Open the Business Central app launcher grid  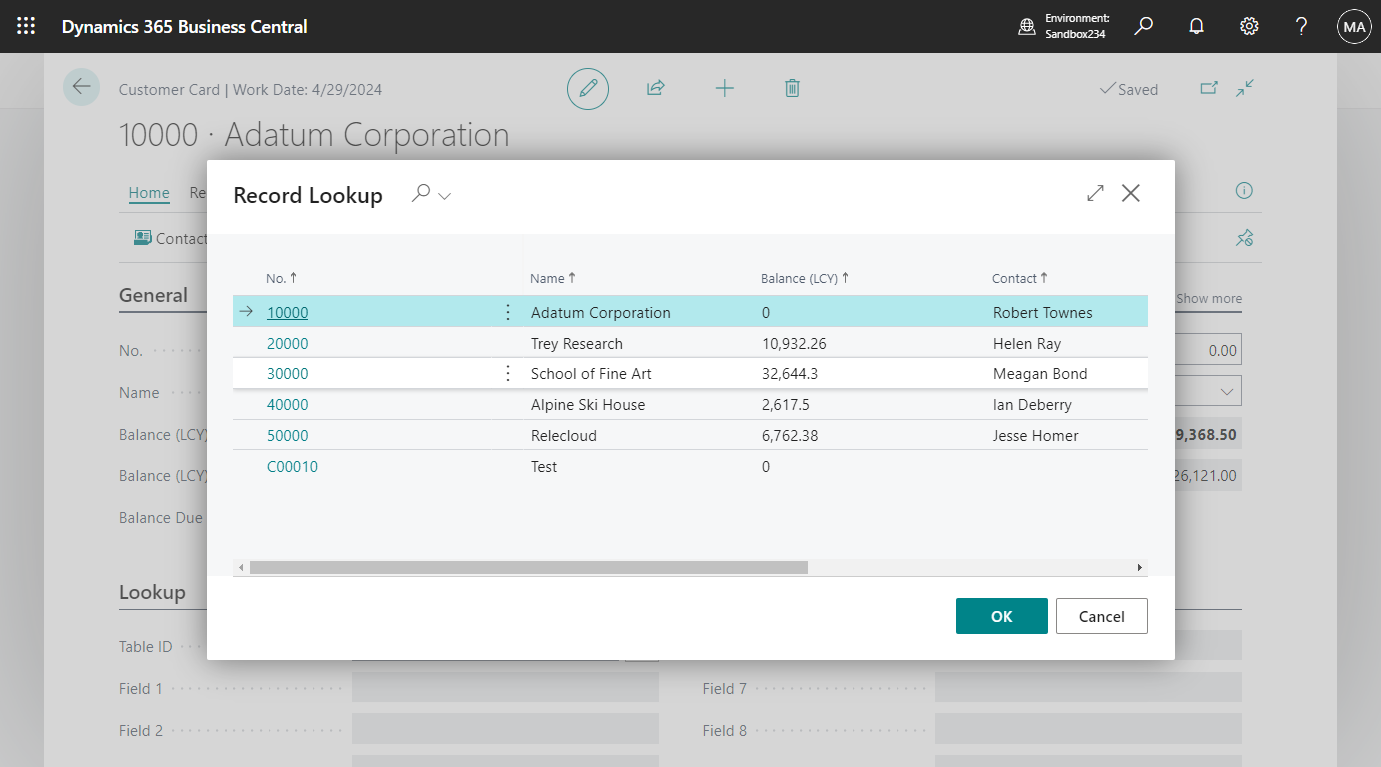[x=26, y=26]
